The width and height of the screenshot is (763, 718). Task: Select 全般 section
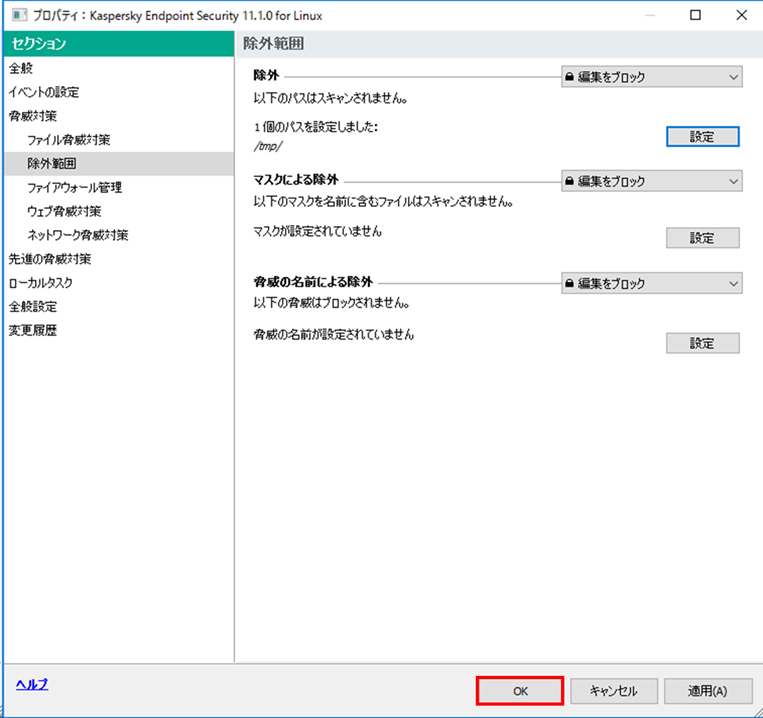click(119, 69)
